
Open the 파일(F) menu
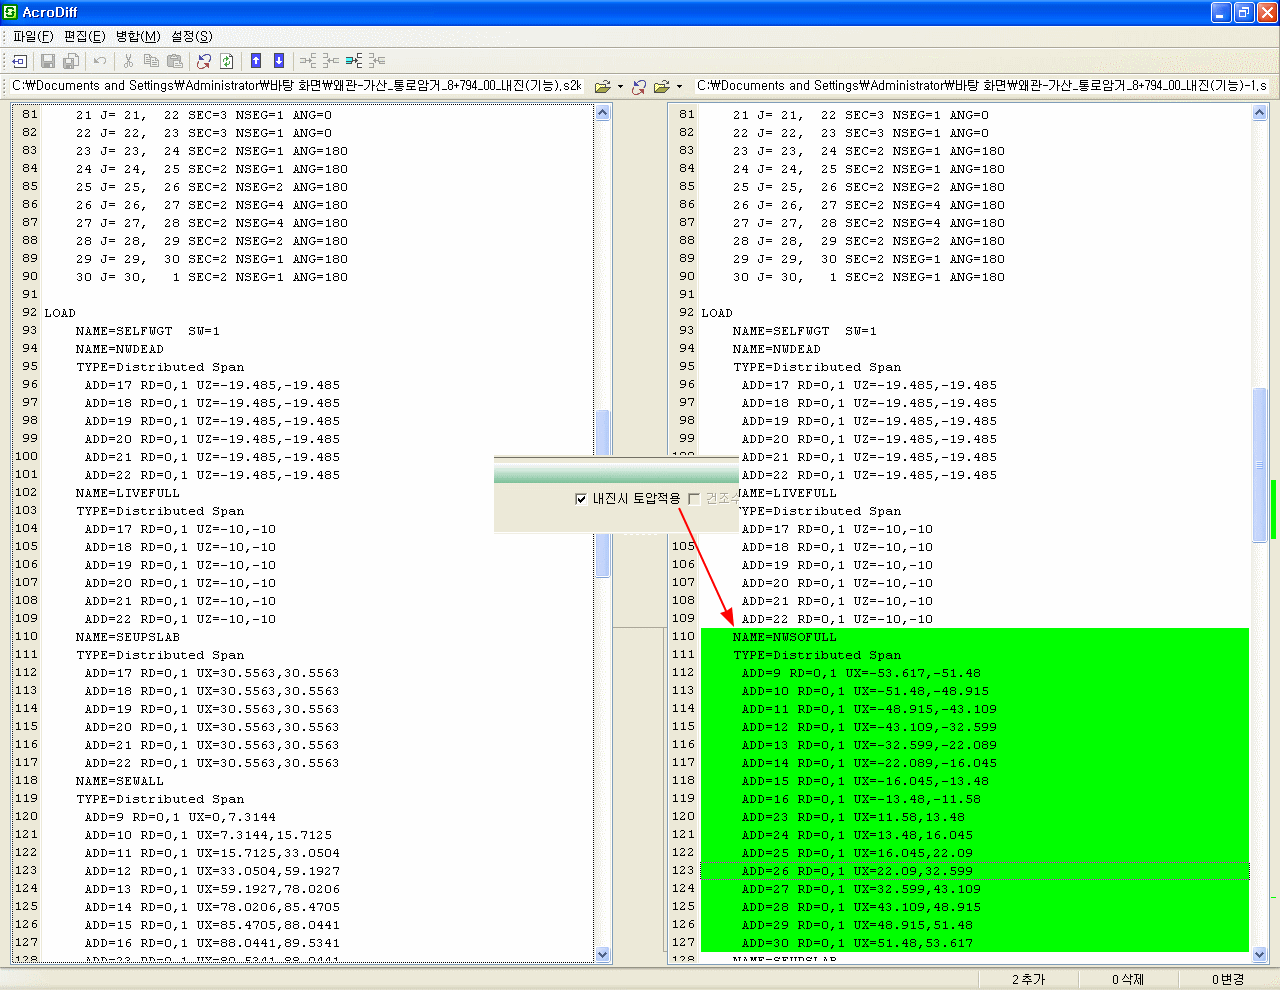pos(33,36)
